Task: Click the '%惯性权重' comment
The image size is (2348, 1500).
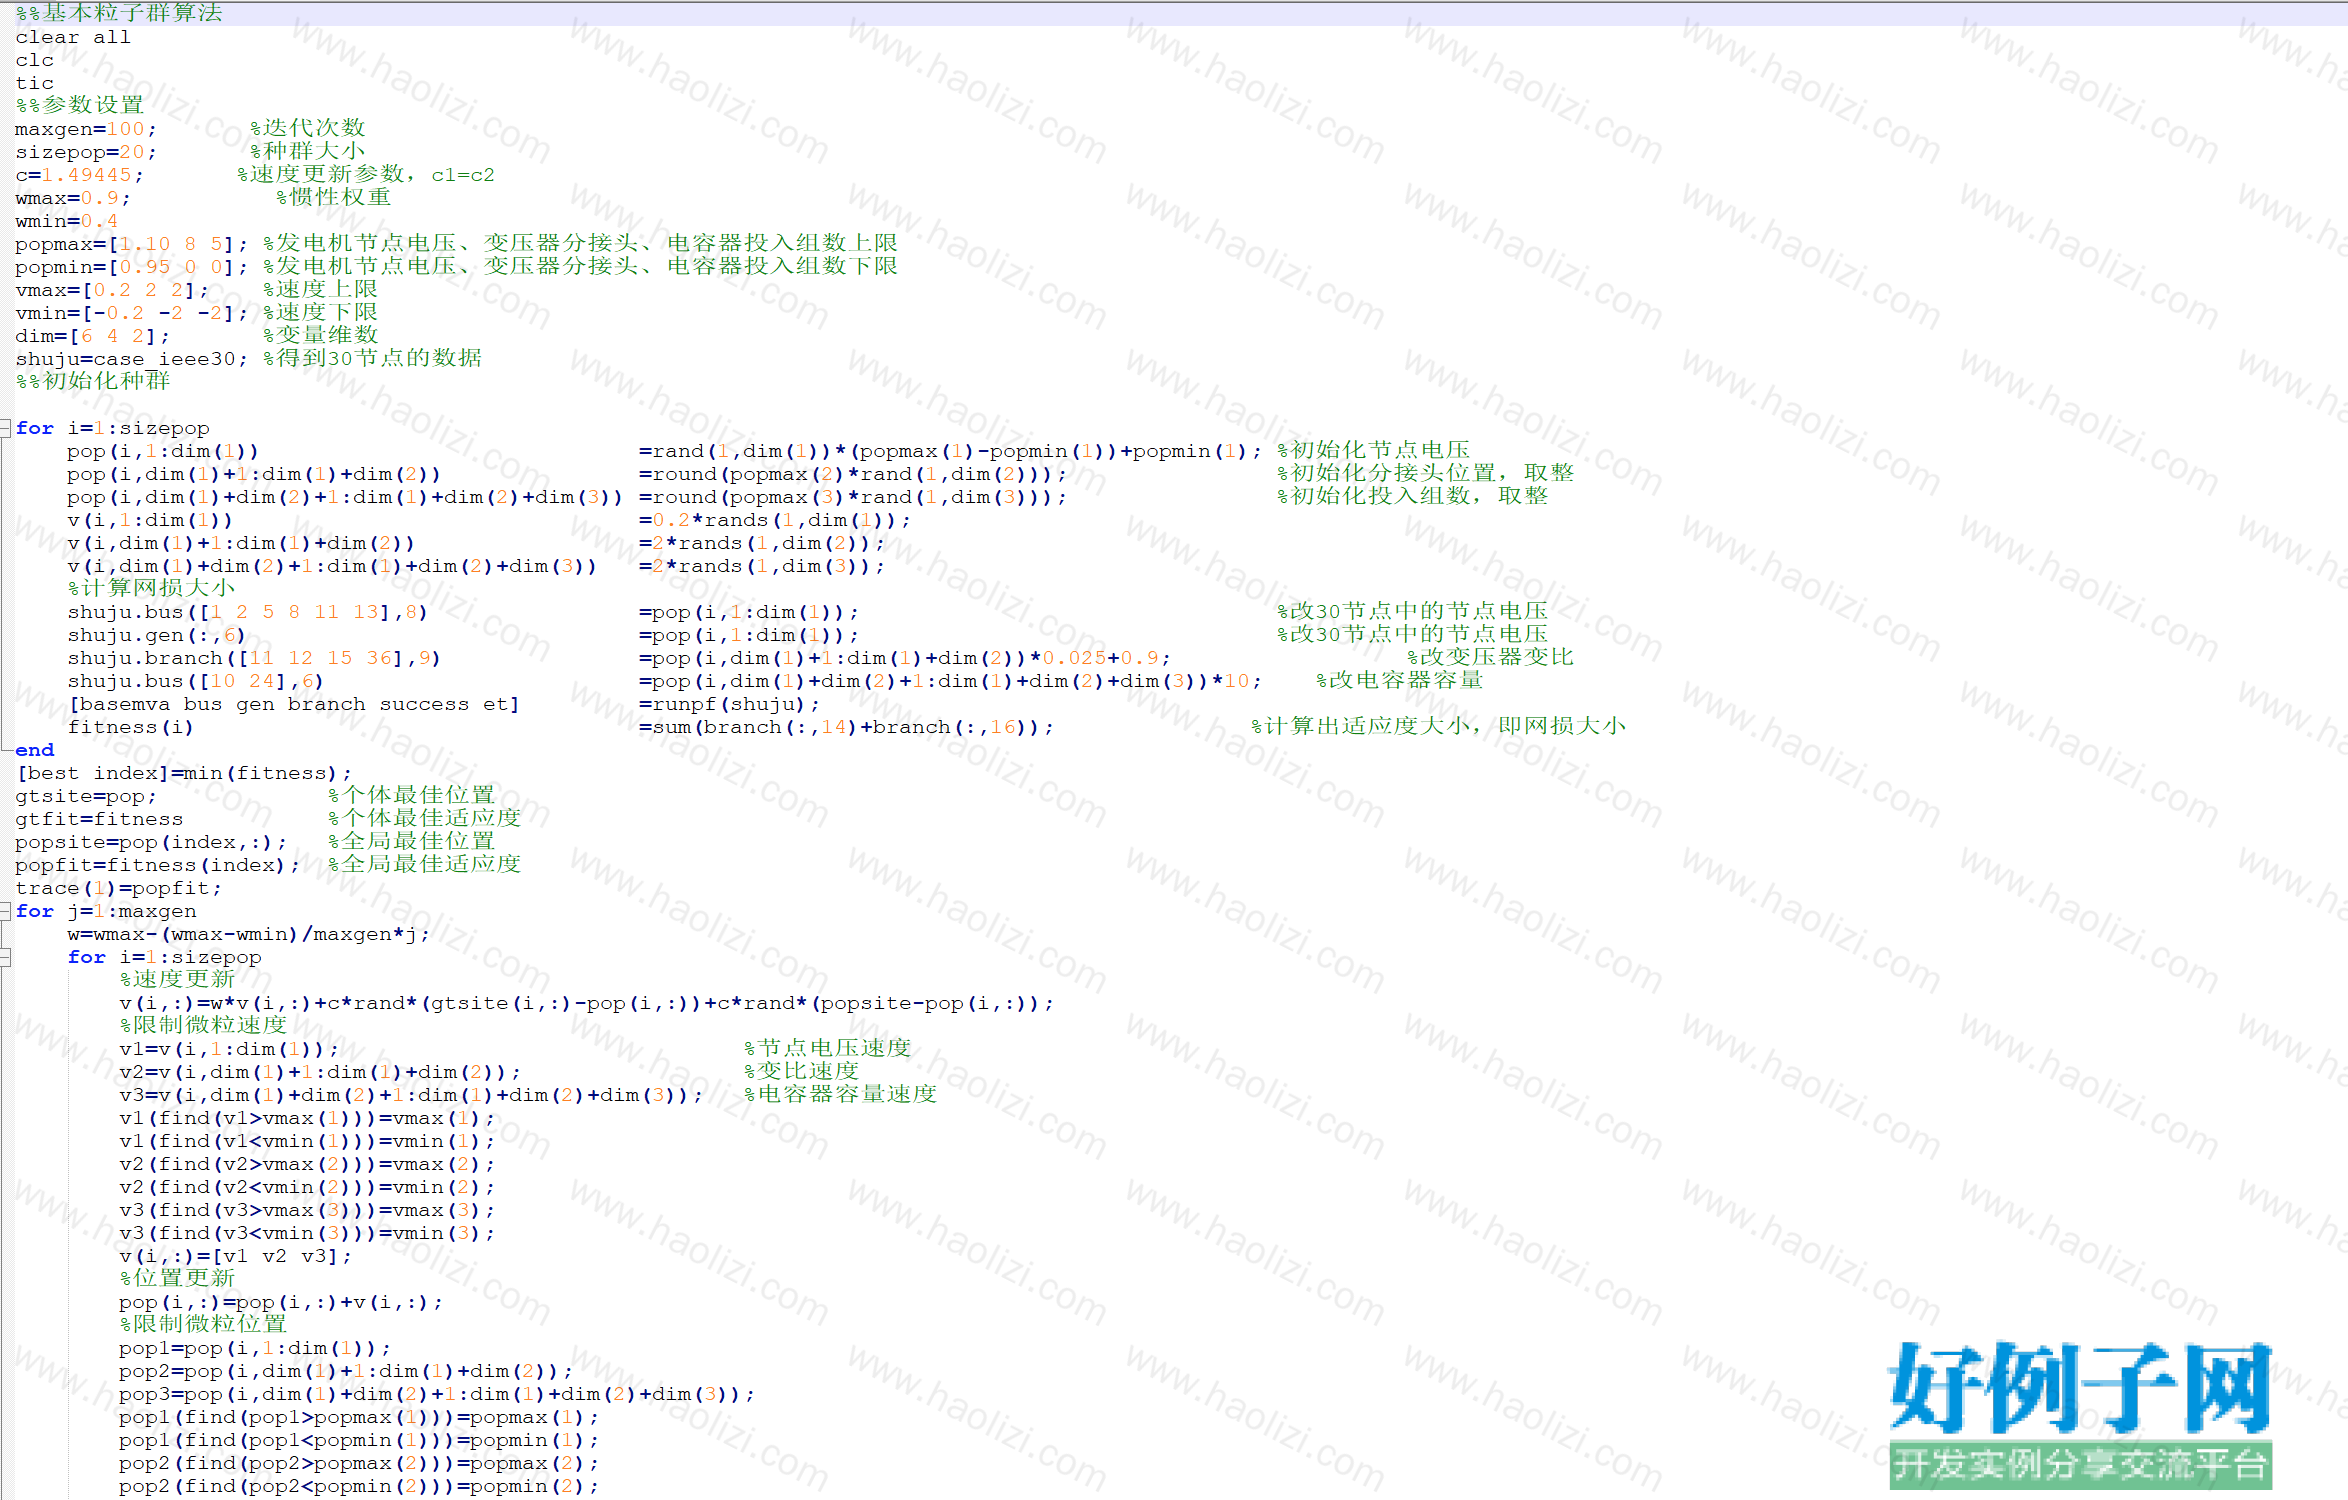Action: pyautogui.click(x=334, y=197)
